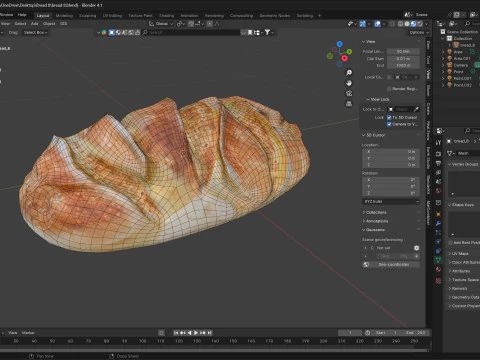
Task: Open the Render properties tab icon
Action: click(x=438, y=154)
